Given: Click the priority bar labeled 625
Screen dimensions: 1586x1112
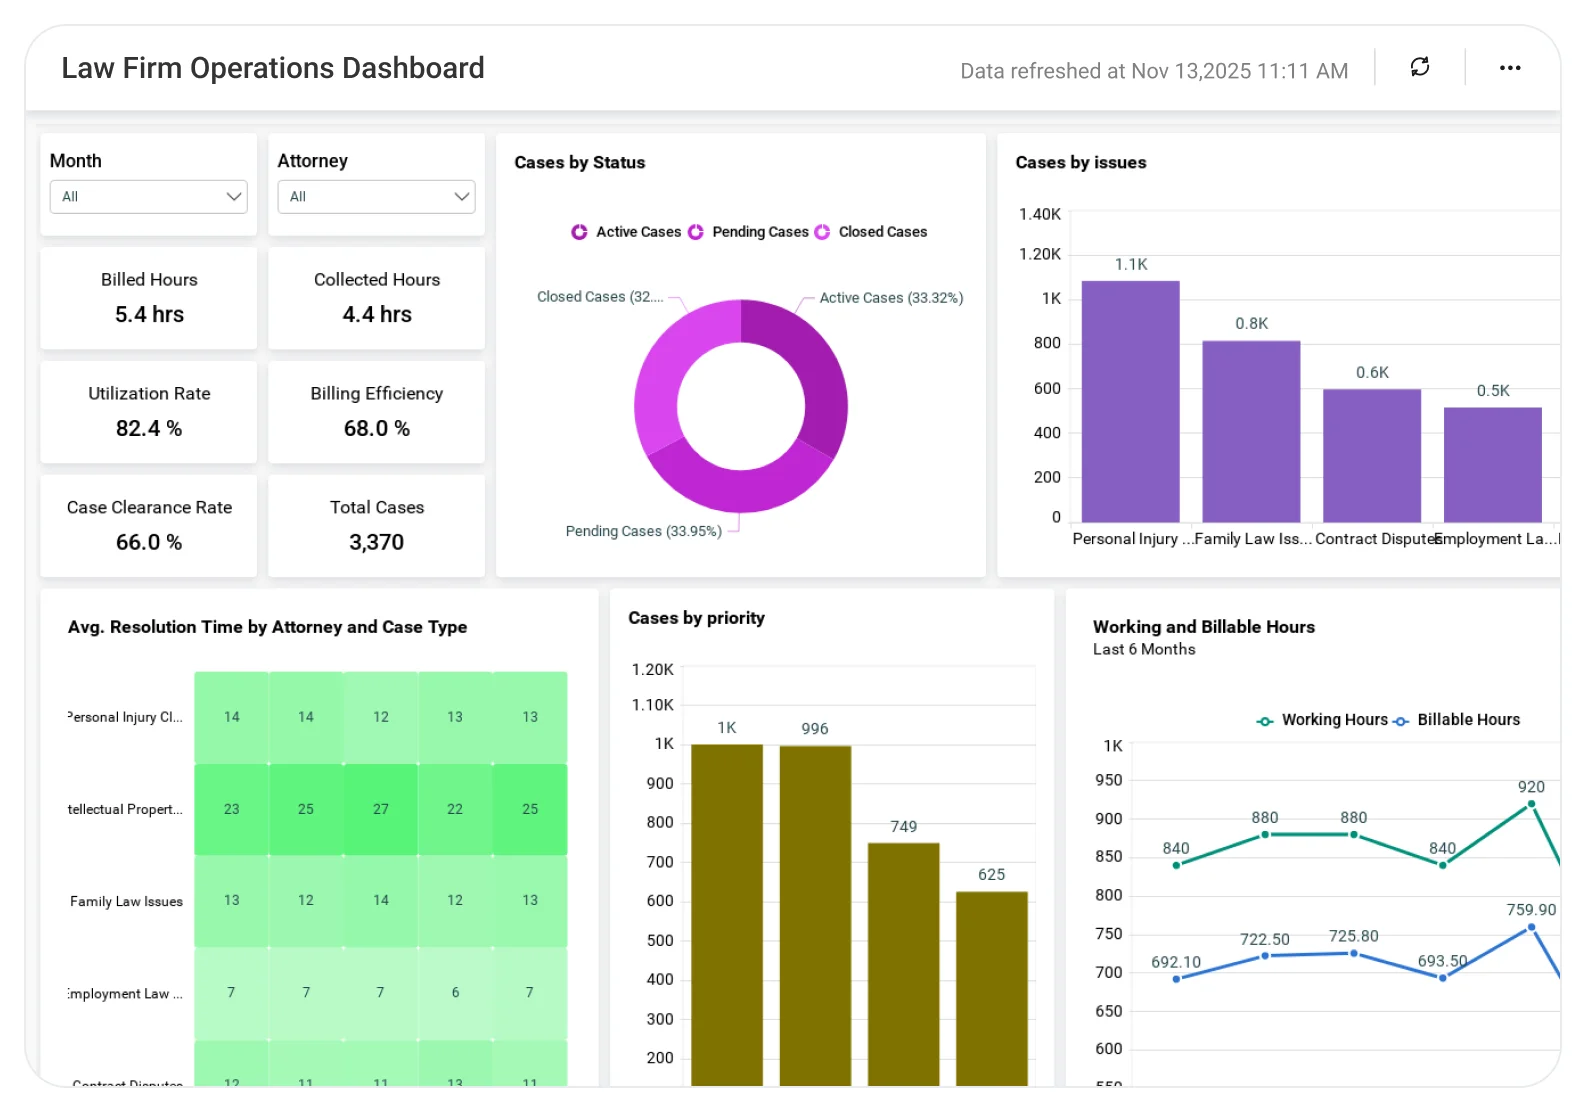Looking at the screenshot, I should click(991, 989).
